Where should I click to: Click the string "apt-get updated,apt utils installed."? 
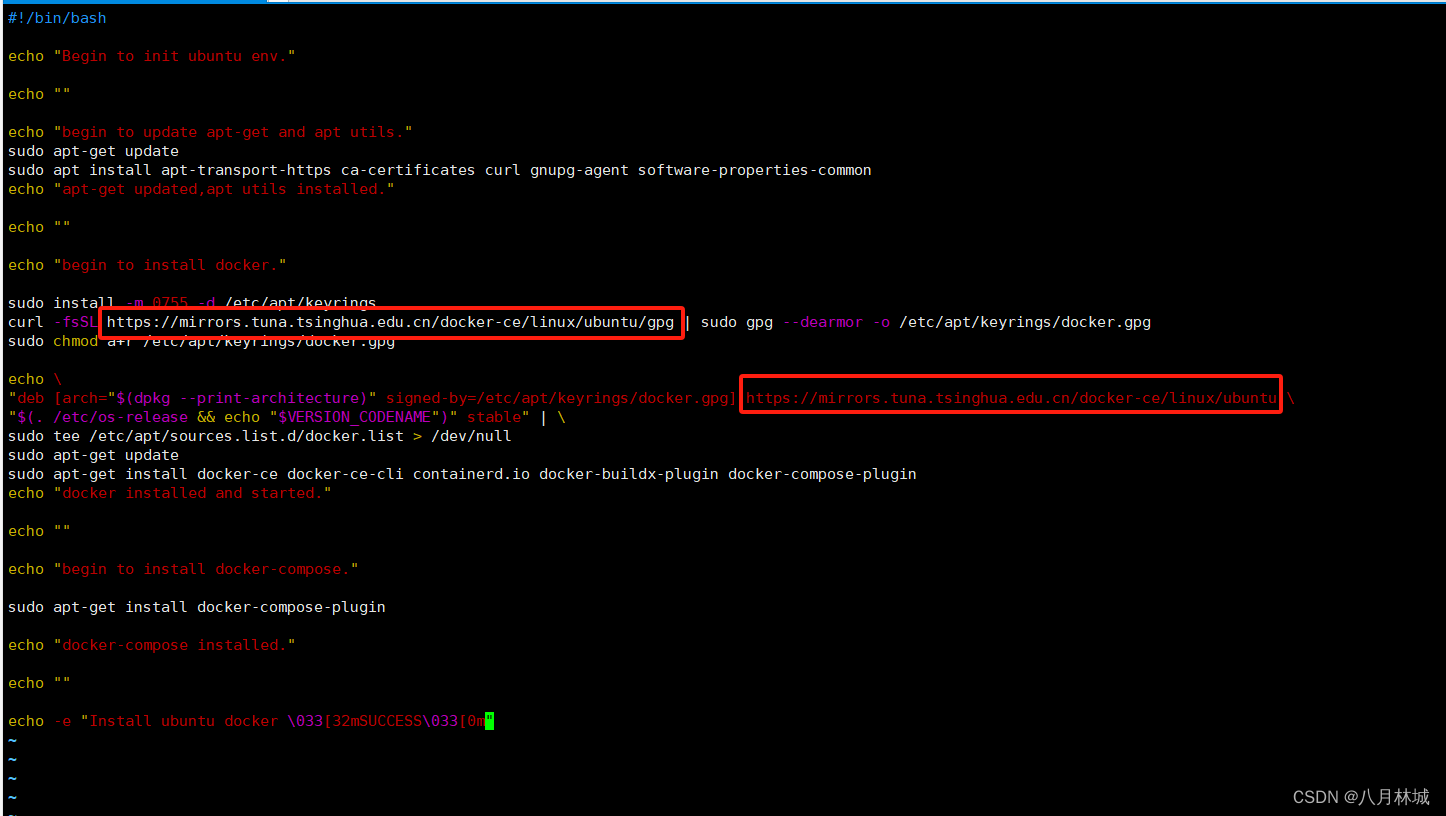(x=224, y=189)
